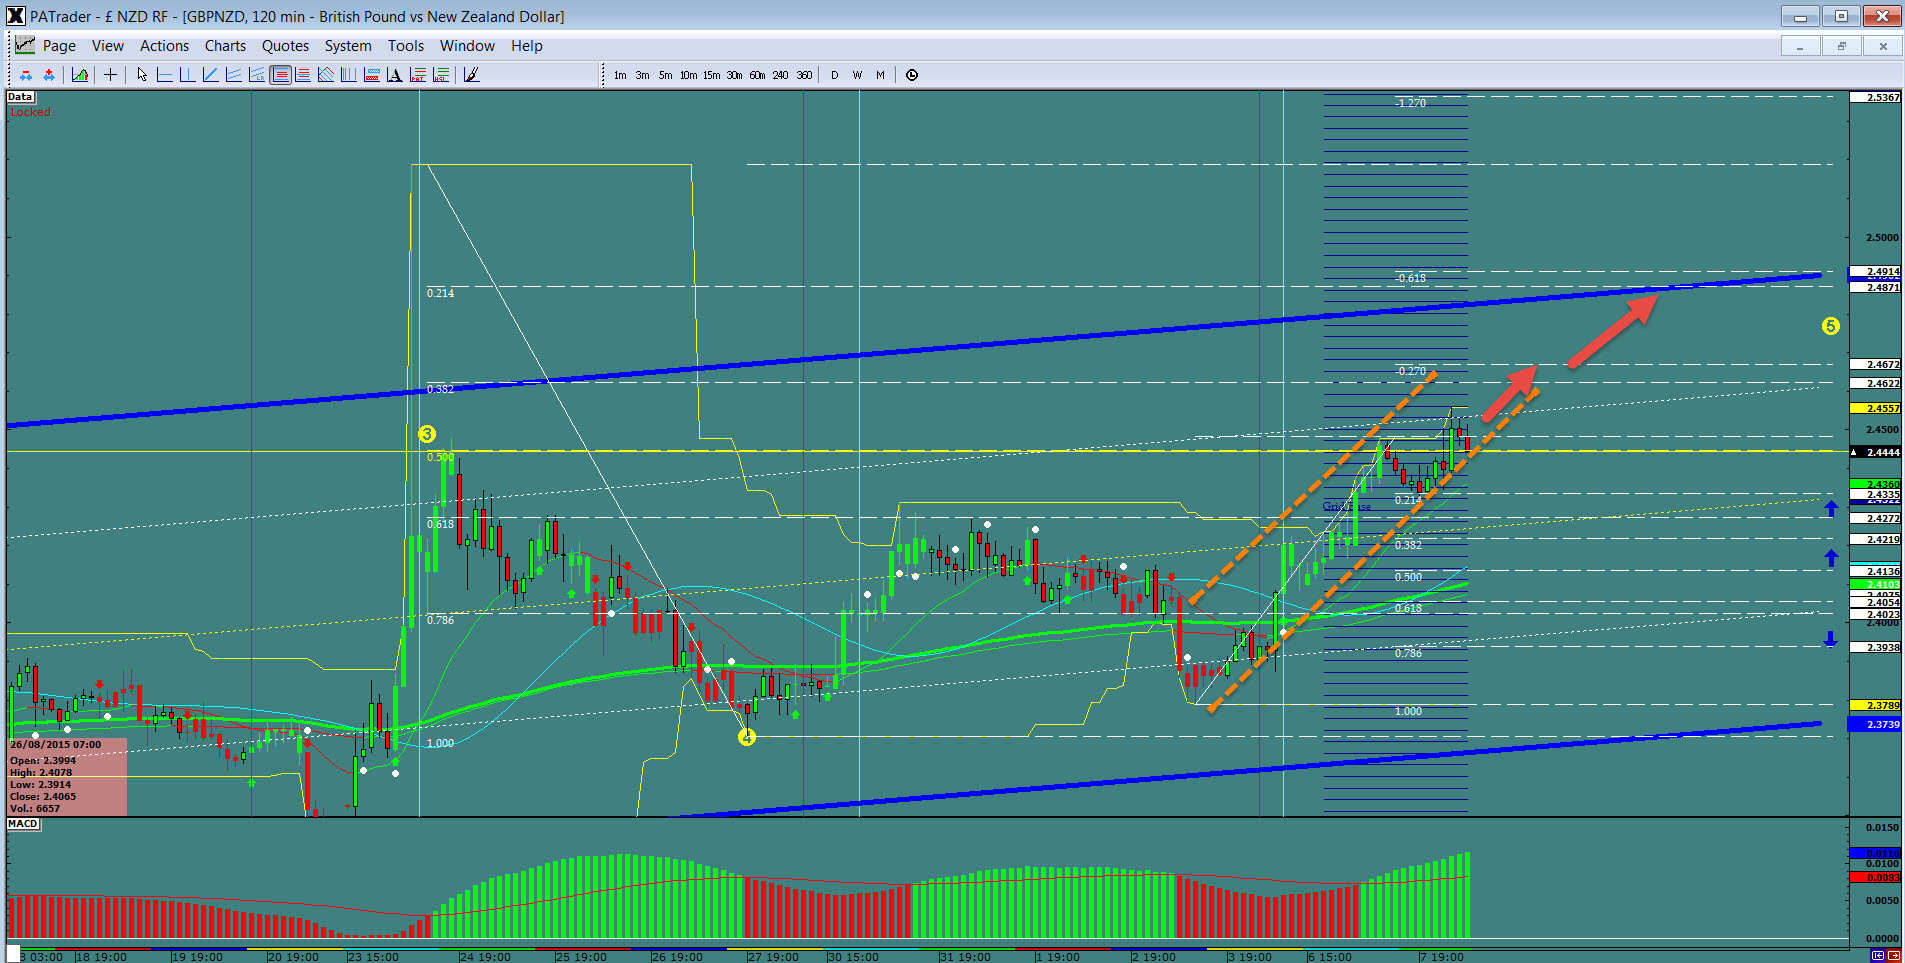Click the current price label 2.4444
The height and width of the screenshot is (963, 1905).
[x=1876, y=452]
